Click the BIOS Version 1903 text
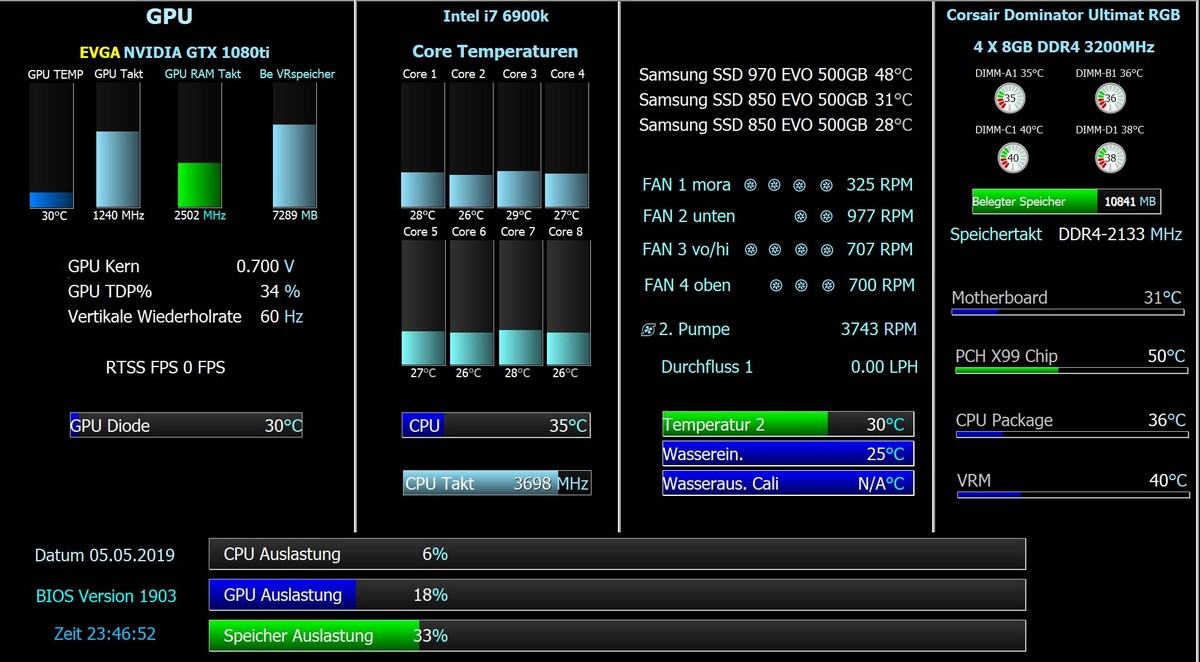This screenshot has height=662, width=1200. [x=106, y=596]
